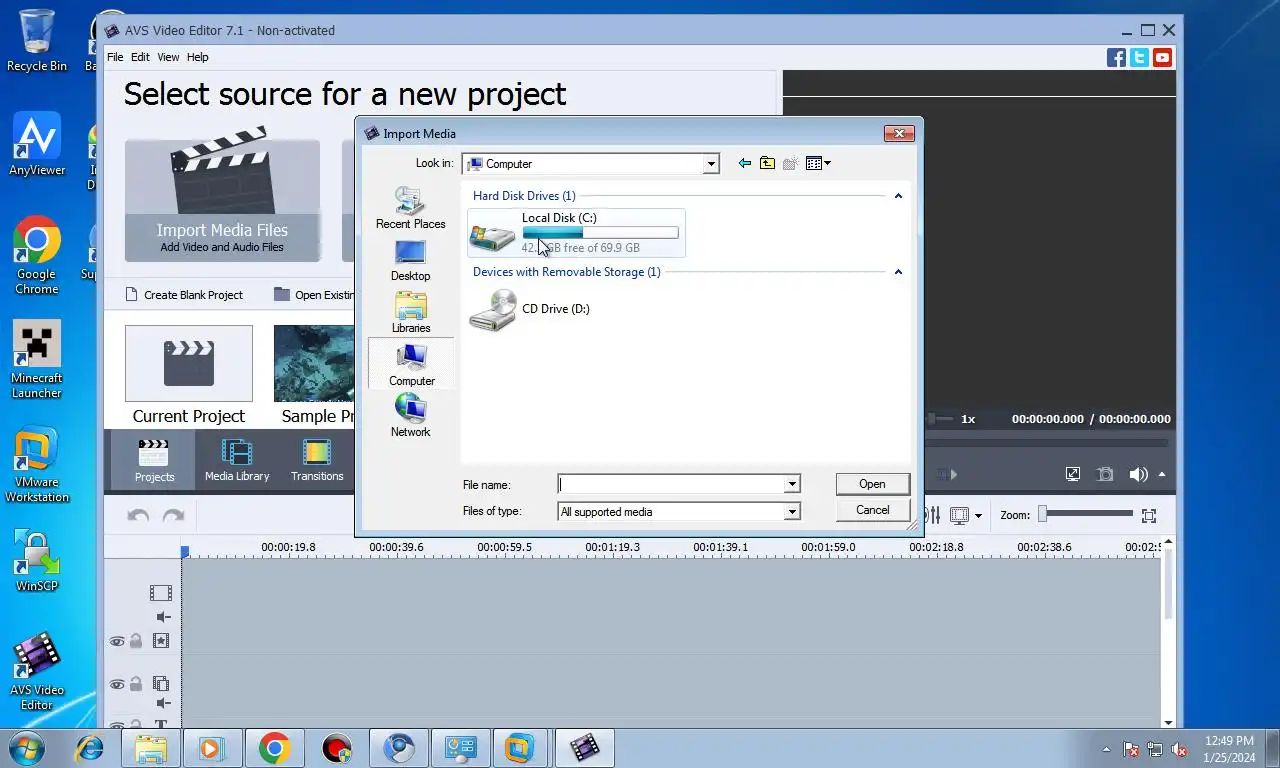Open the File menu
The width and height of the screenshot is (1280, 768).
115,57
